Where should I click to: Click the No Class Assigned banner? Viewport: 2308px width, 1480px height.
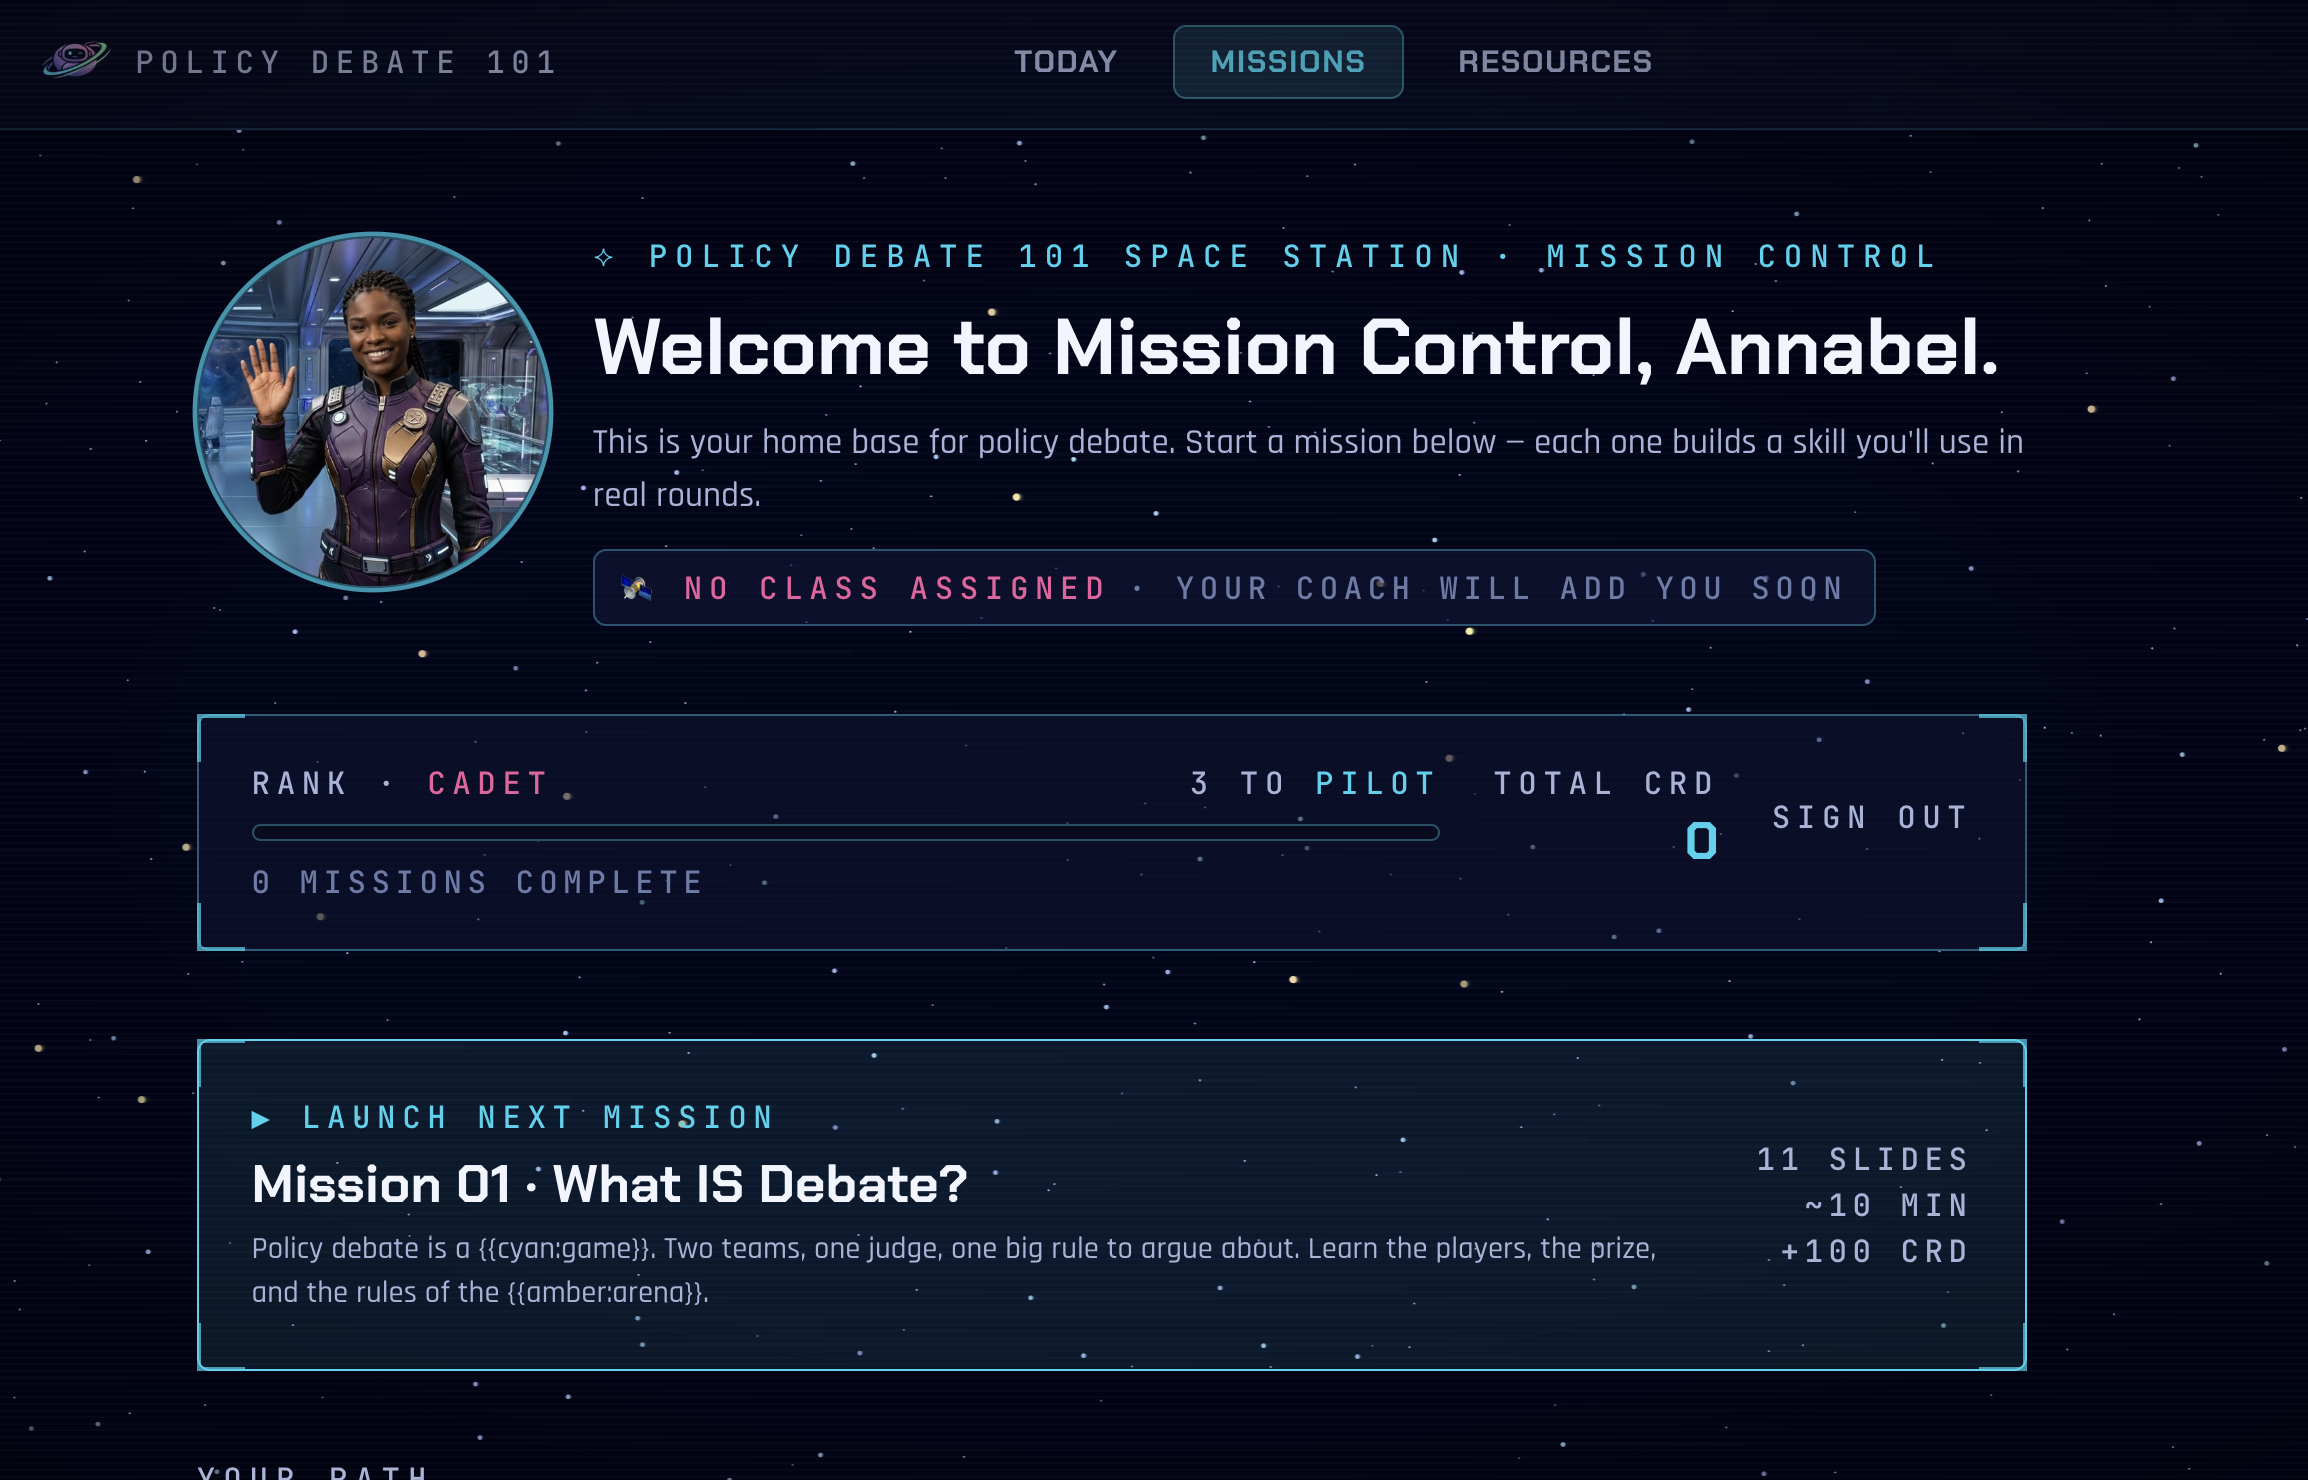click(1234, 588)
